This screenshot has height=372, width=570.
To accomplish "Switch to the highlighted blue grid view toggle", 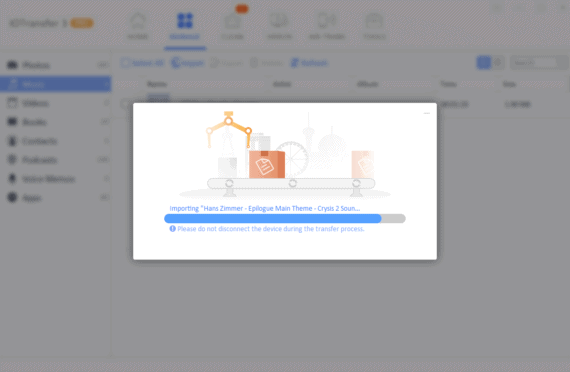I will (483, 63).
